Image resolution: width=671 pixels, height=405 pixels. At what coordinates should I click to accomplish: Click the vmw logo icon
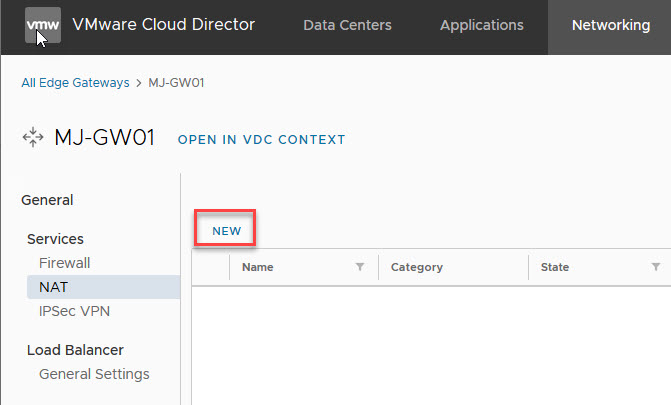point(42,26)
